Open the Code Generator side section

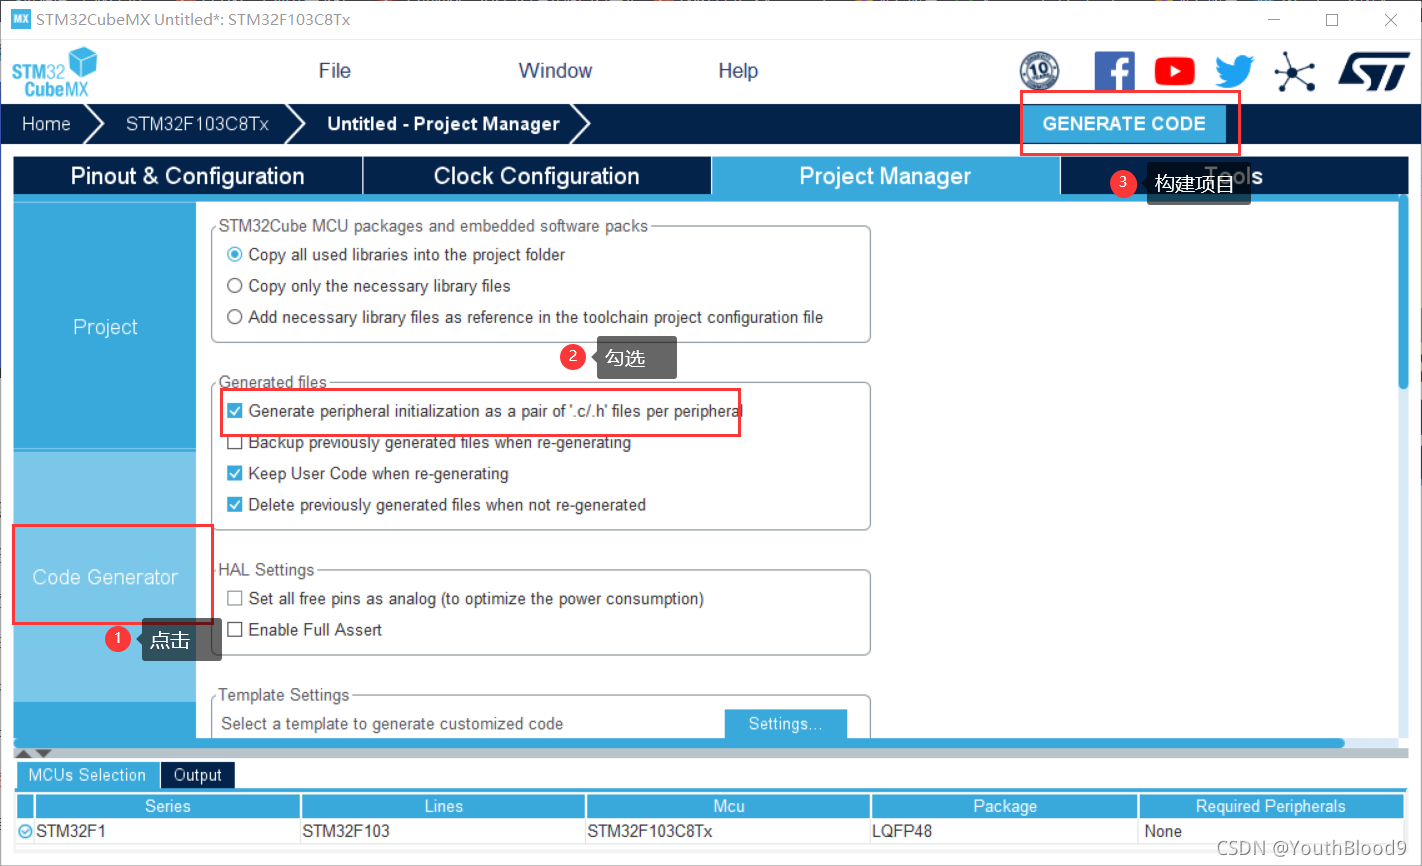tap(105, 577)
